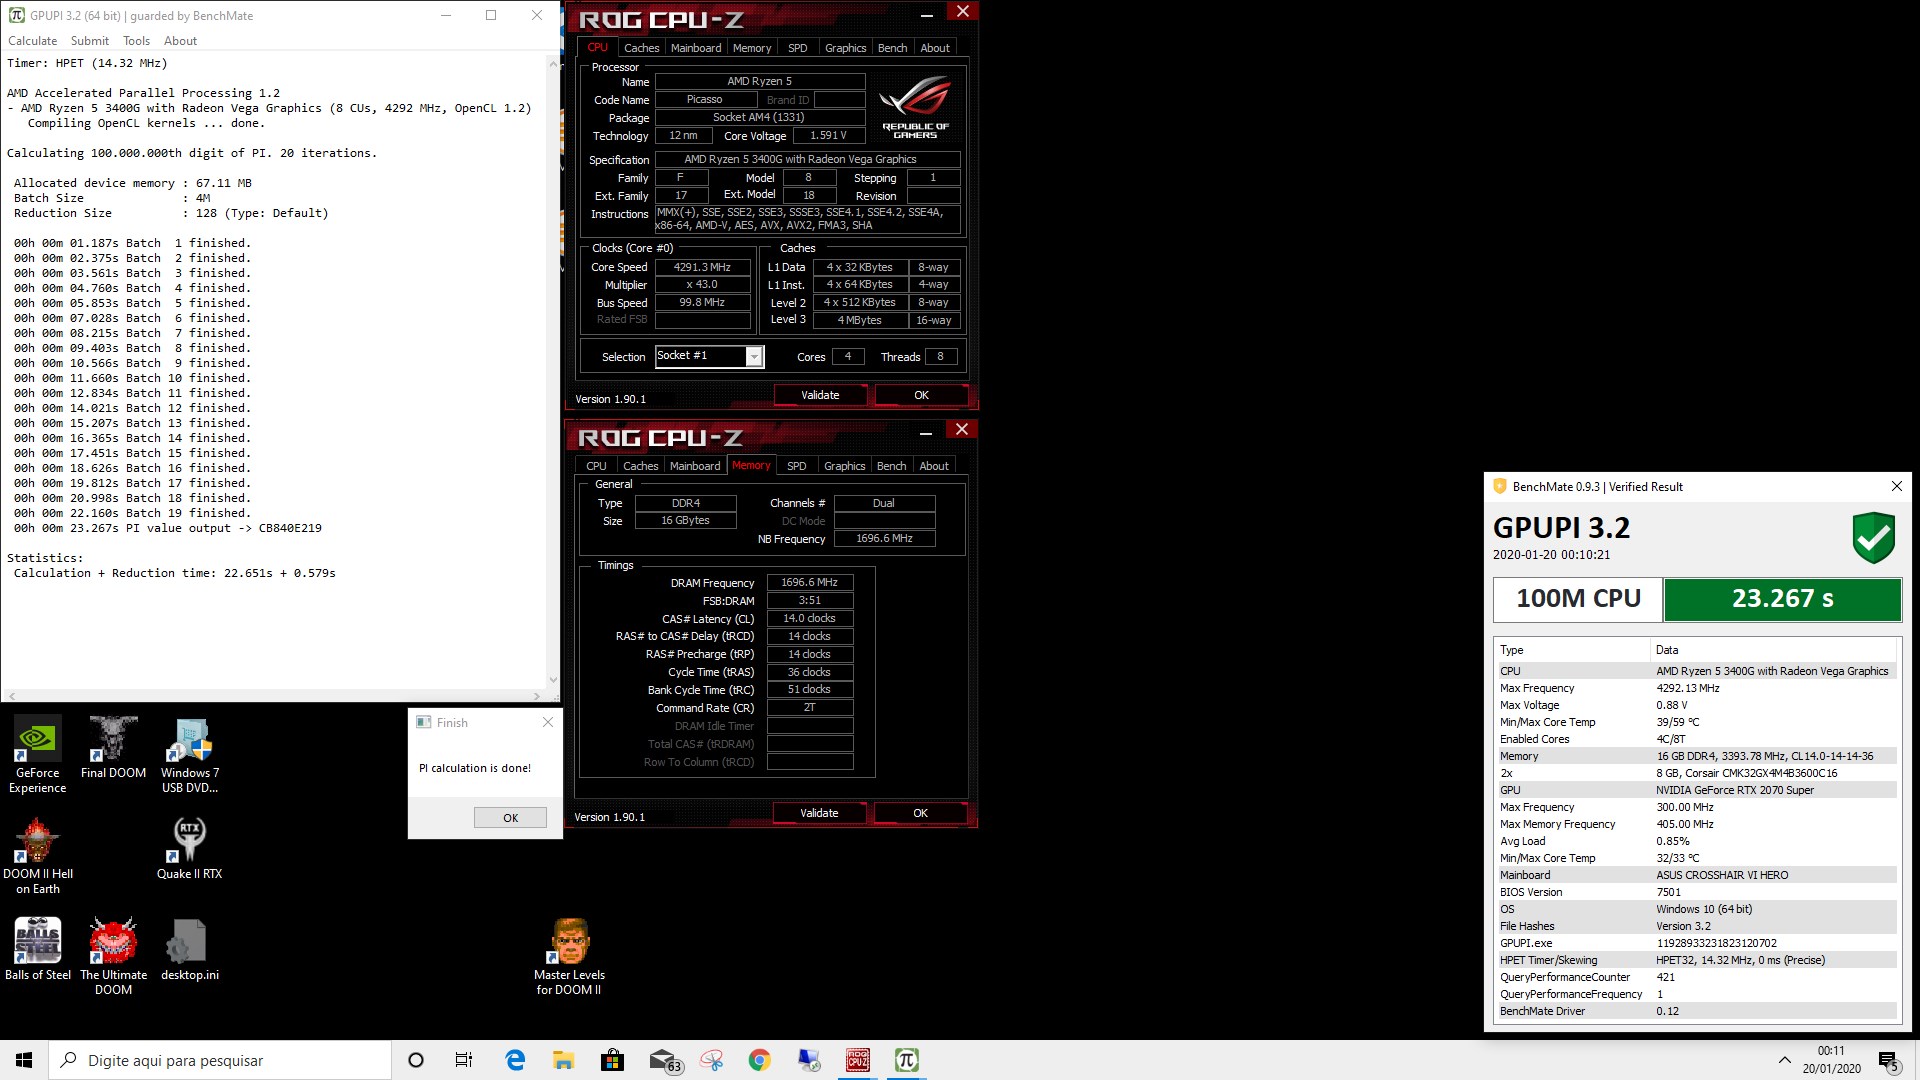Launch Final DOOM desktop icon
Viewport: 1920px width, 1080px height.
[x=113, y=748]
